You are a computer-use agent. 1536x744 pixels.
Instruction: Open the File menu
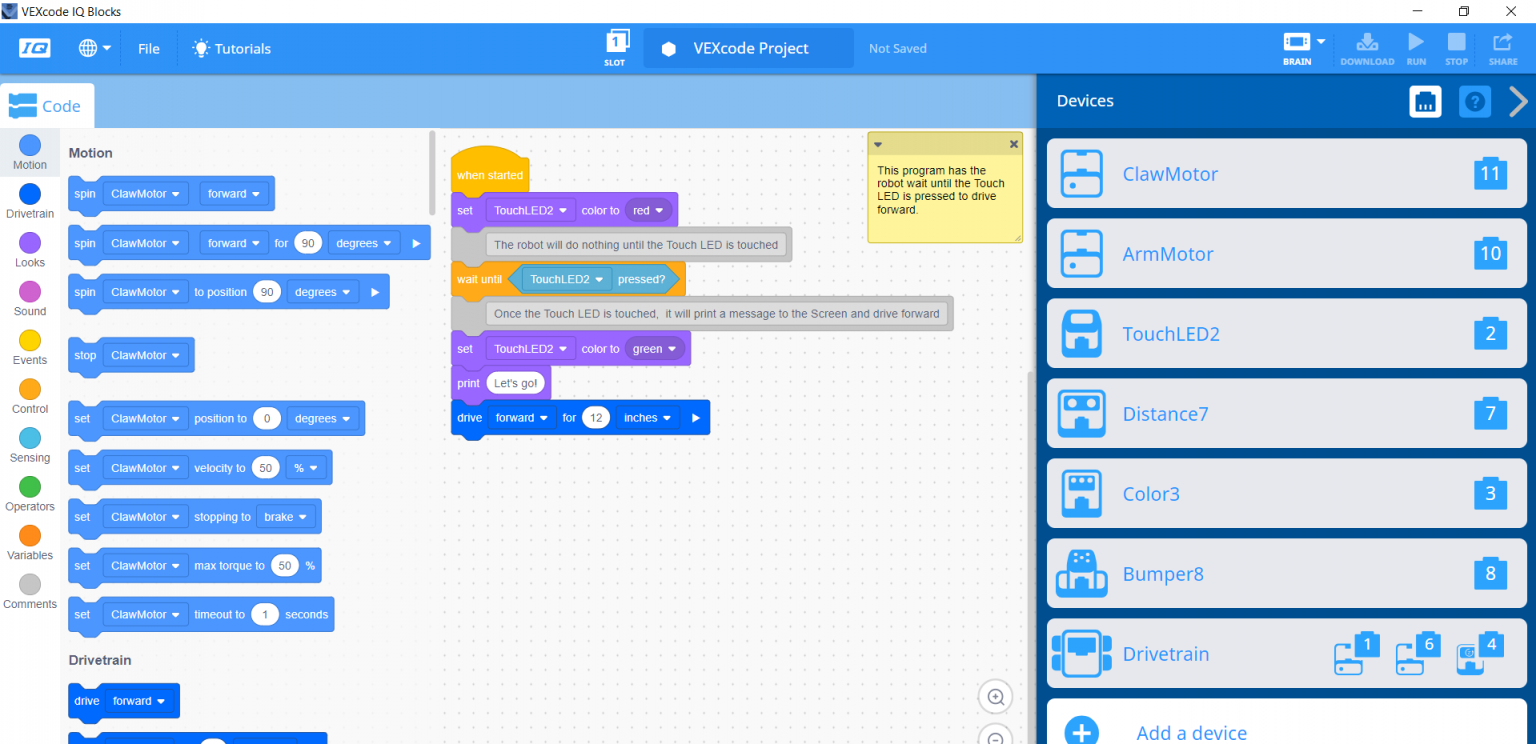tap(149, 48)
